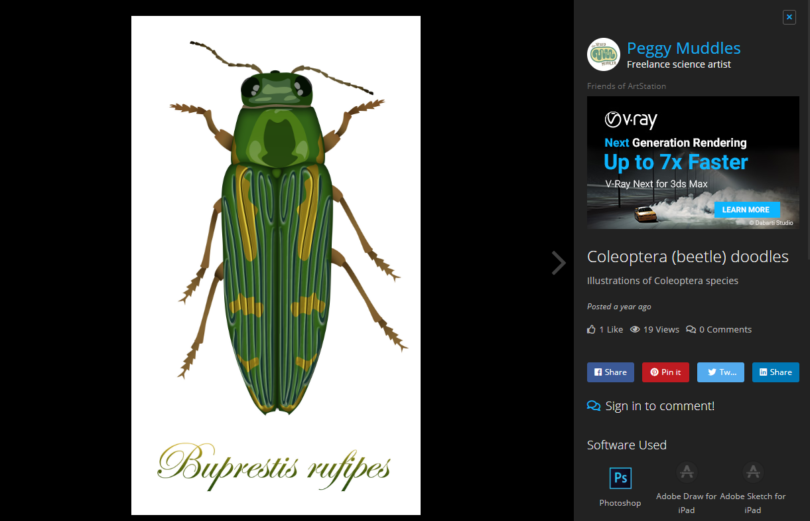
Task: Click the 1 Like count text
Action: (x=611, y=329)
